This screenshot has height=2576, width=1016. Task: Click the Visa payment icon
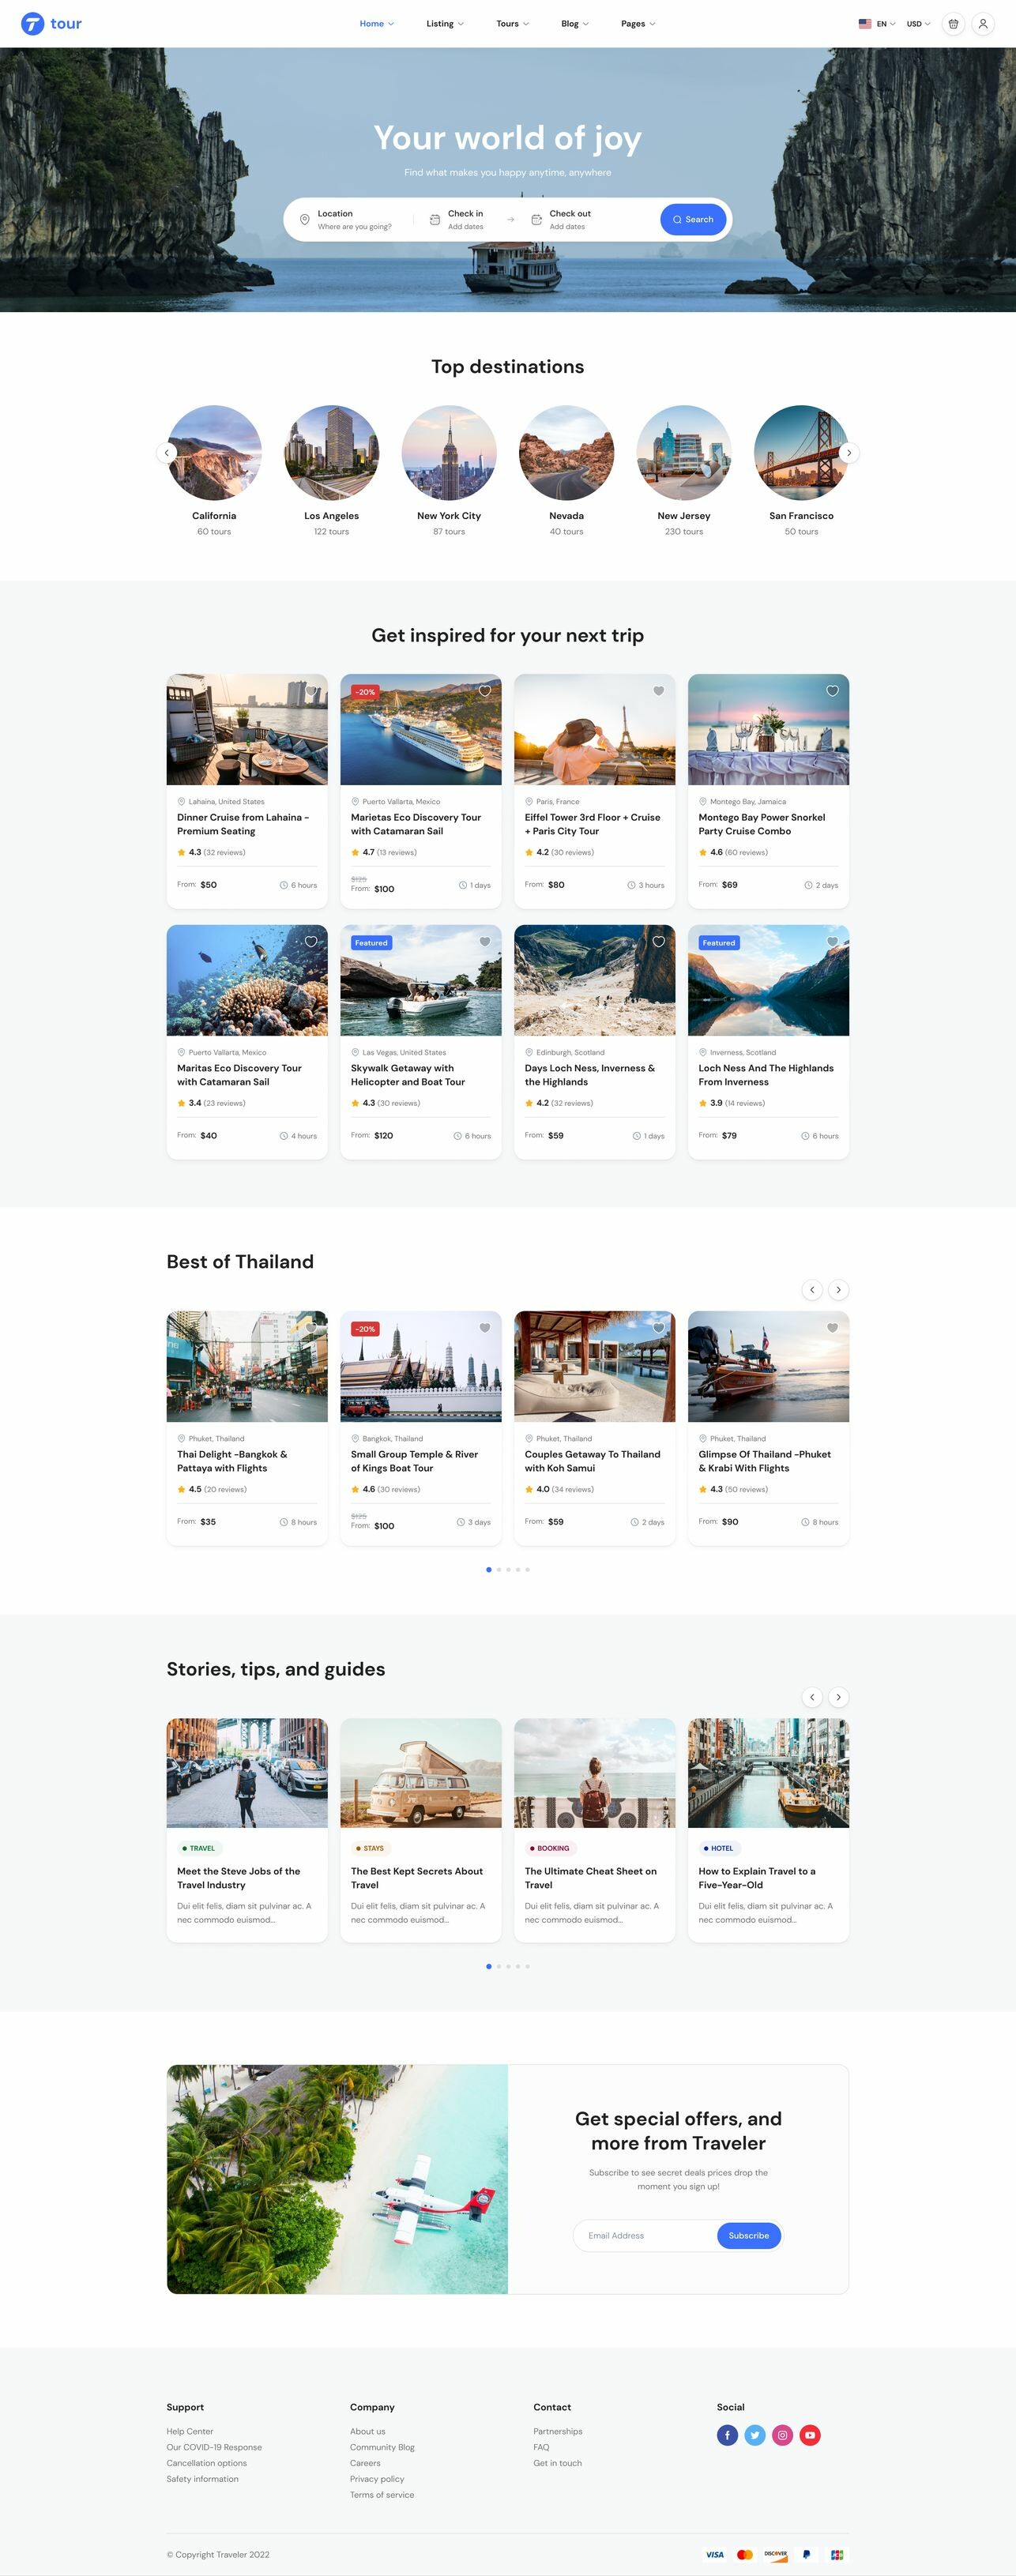pyautogui.click(x=715, y=2554)
